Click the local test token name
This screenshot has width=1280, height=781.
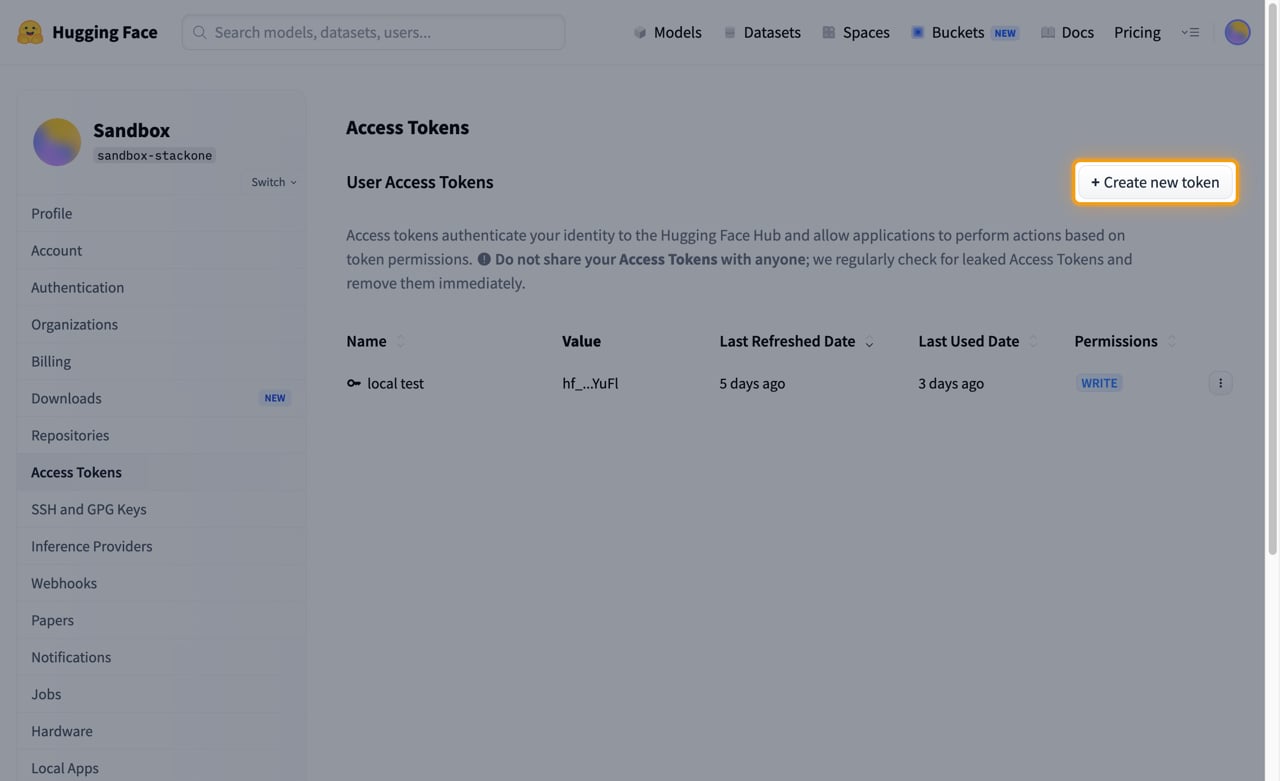point(395,383)
